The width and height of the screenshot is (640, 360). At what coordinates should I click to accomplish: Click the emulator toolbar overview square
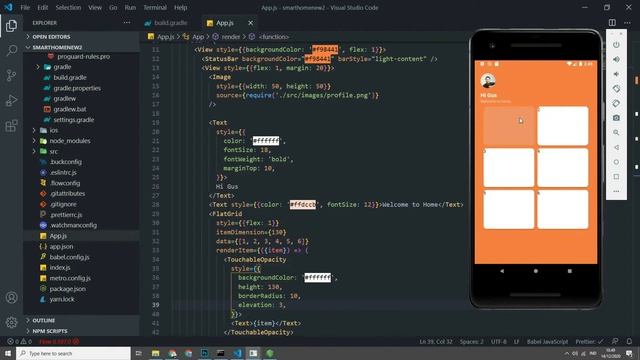(616, 177)
